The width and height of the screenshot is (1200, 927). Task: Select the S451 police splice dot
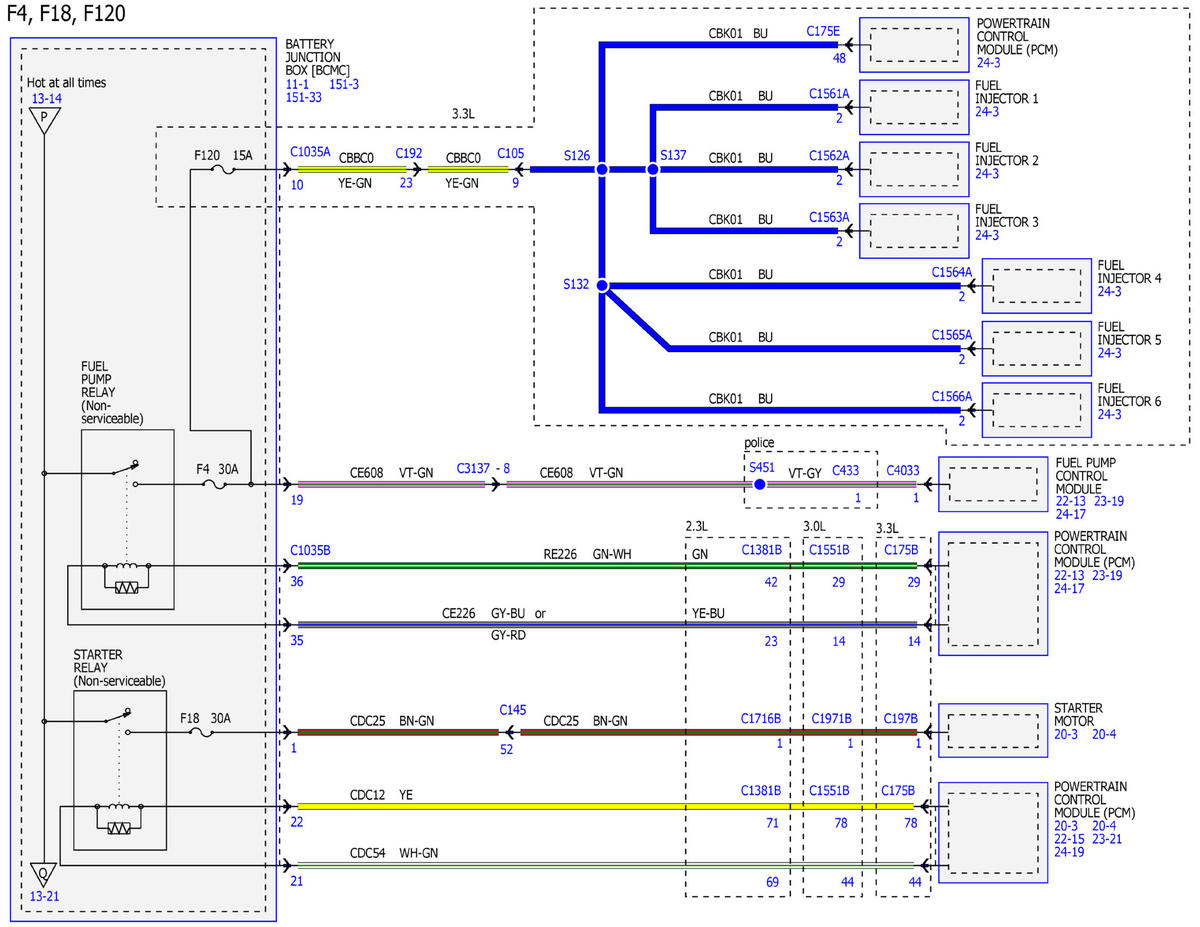point(759,484)
